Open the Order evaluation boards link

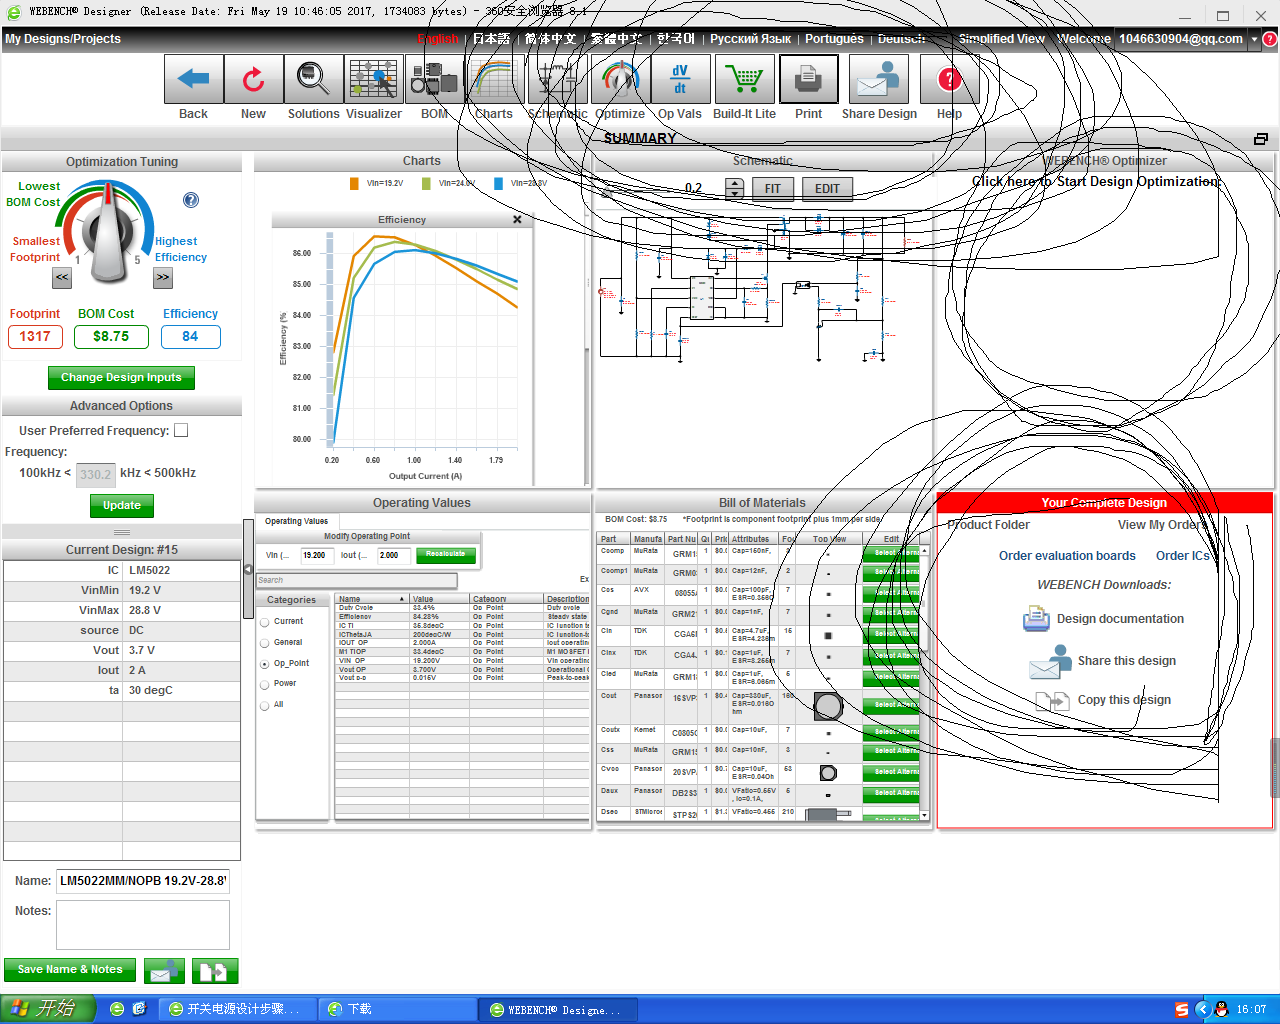pos(1067,556)
